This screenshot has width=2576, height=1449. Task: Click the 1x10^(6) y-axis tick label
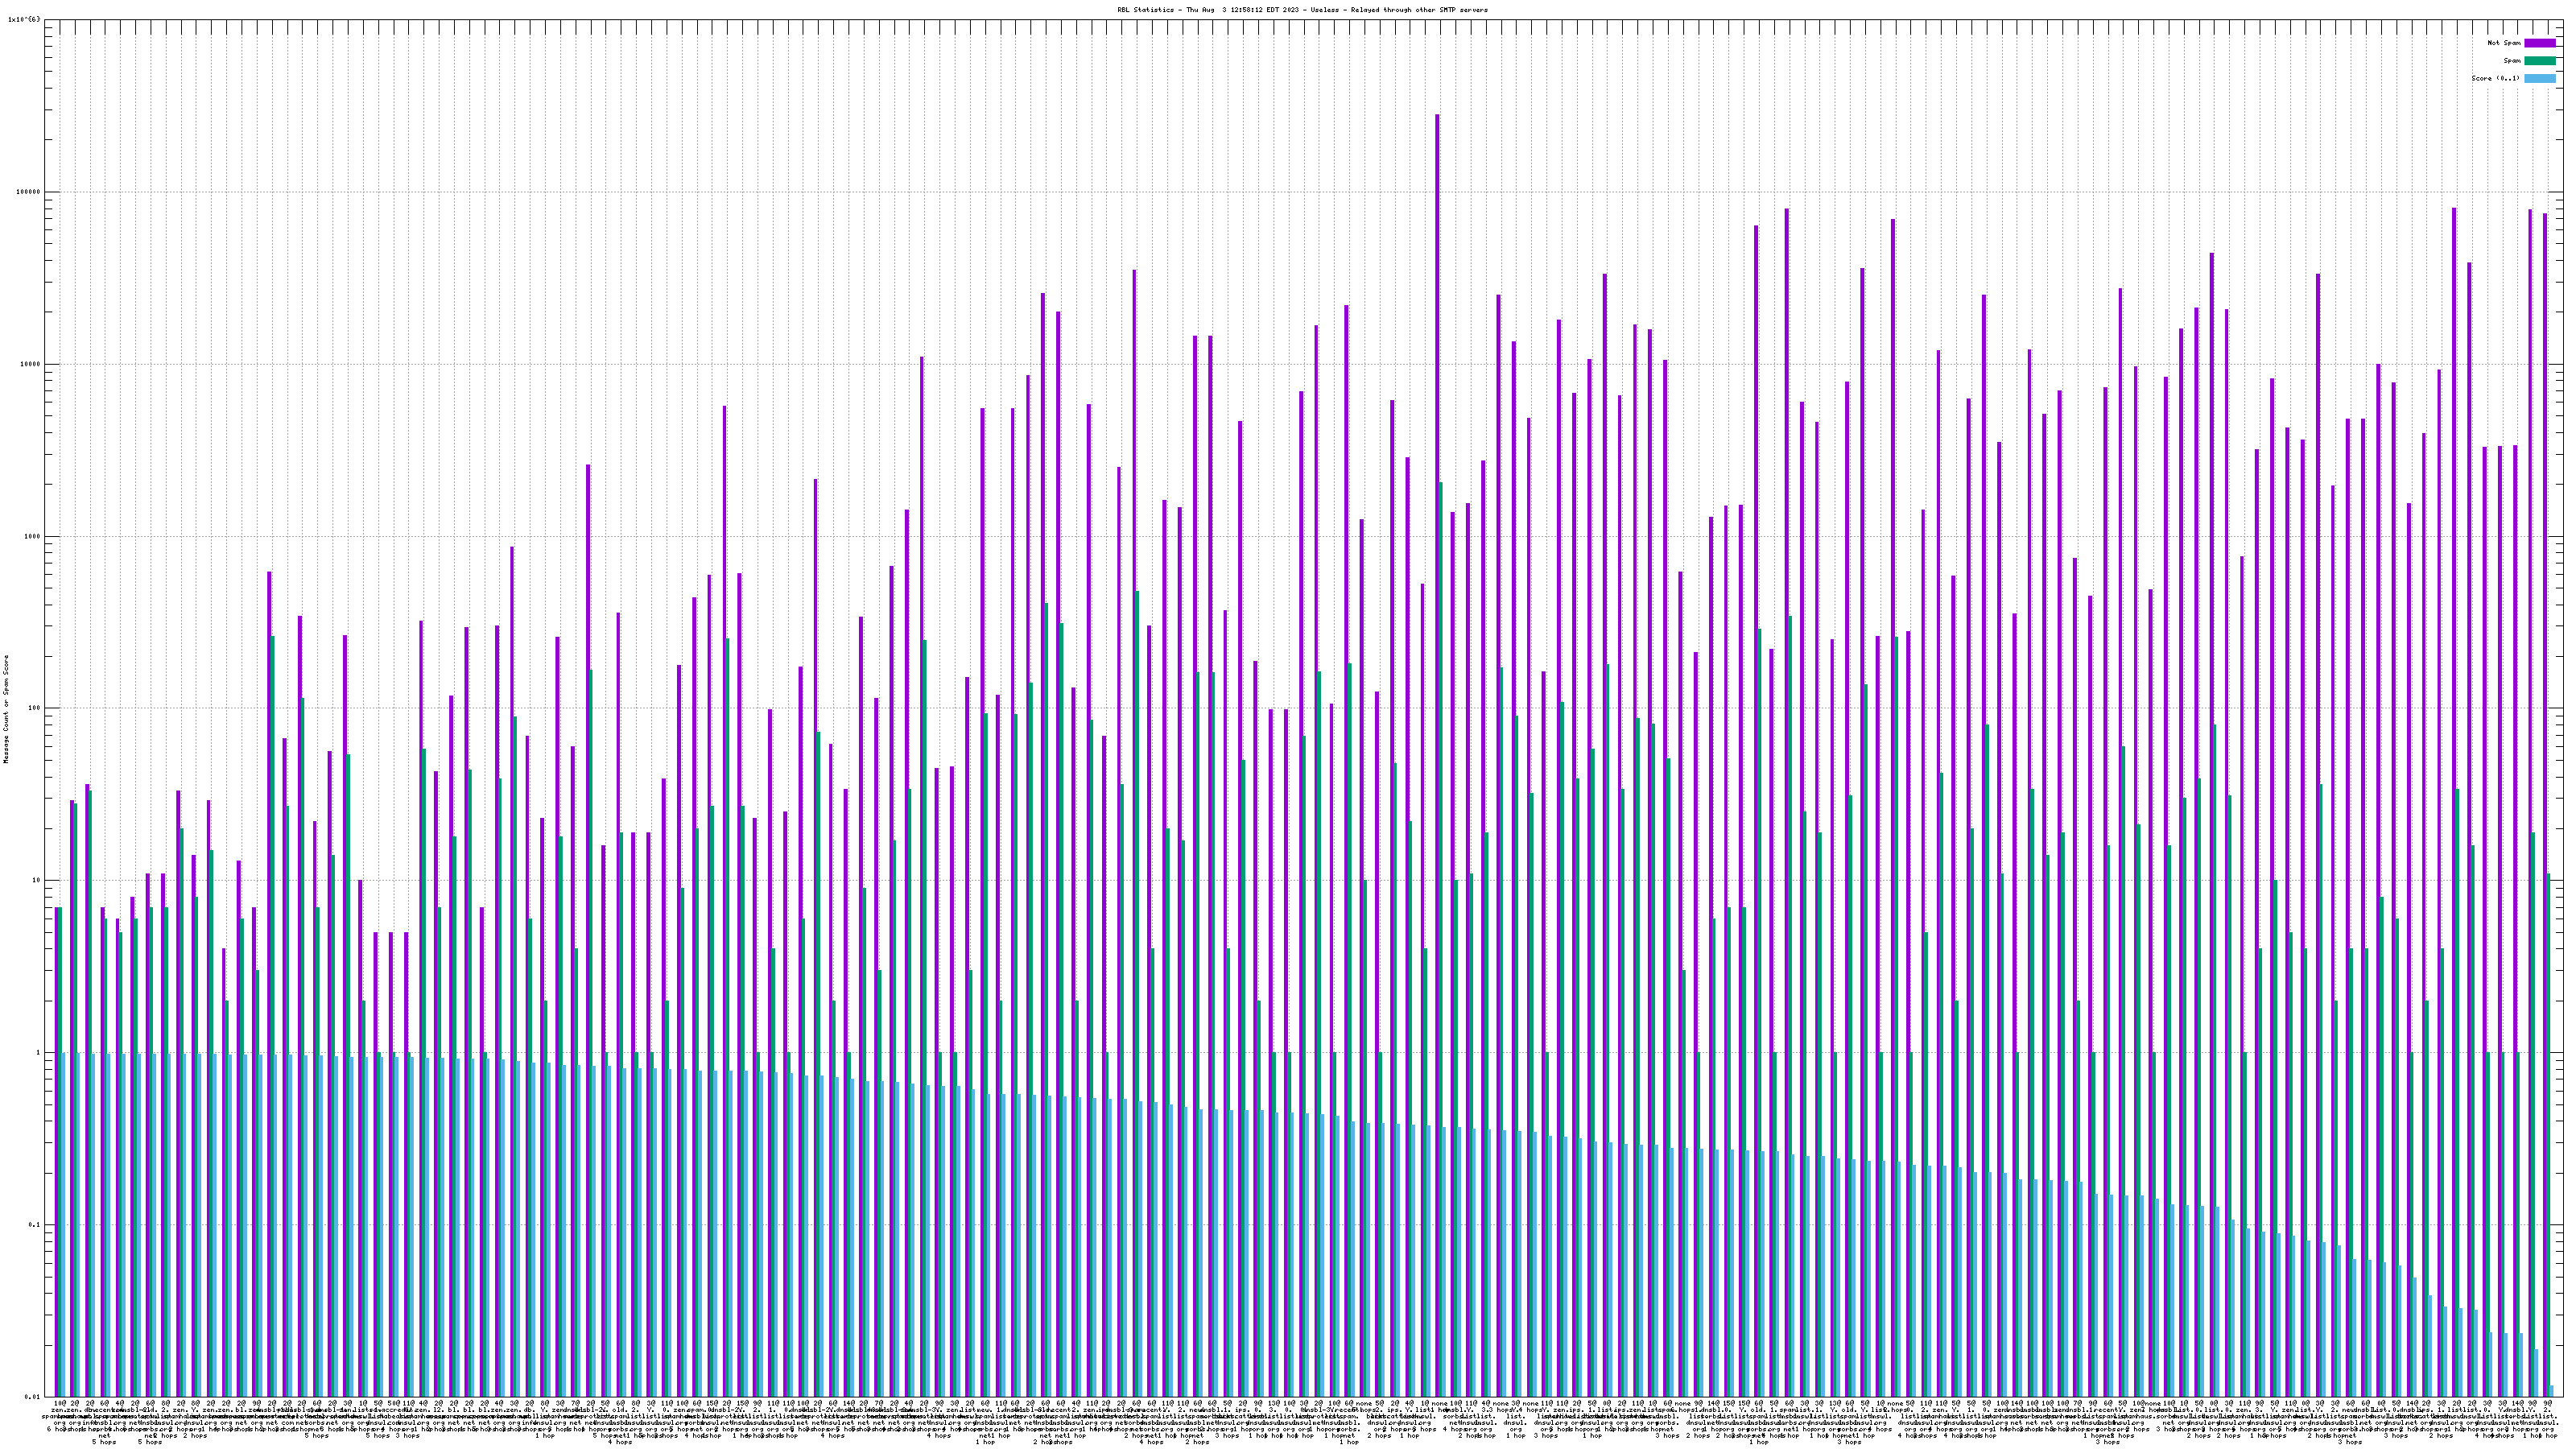point(24,19)
